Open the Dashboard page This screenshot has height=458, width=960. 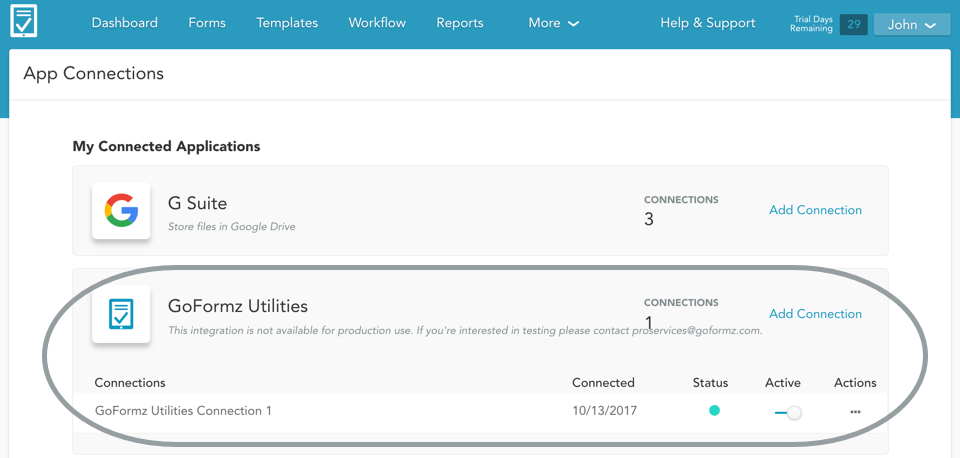click(x=125, y=23)
